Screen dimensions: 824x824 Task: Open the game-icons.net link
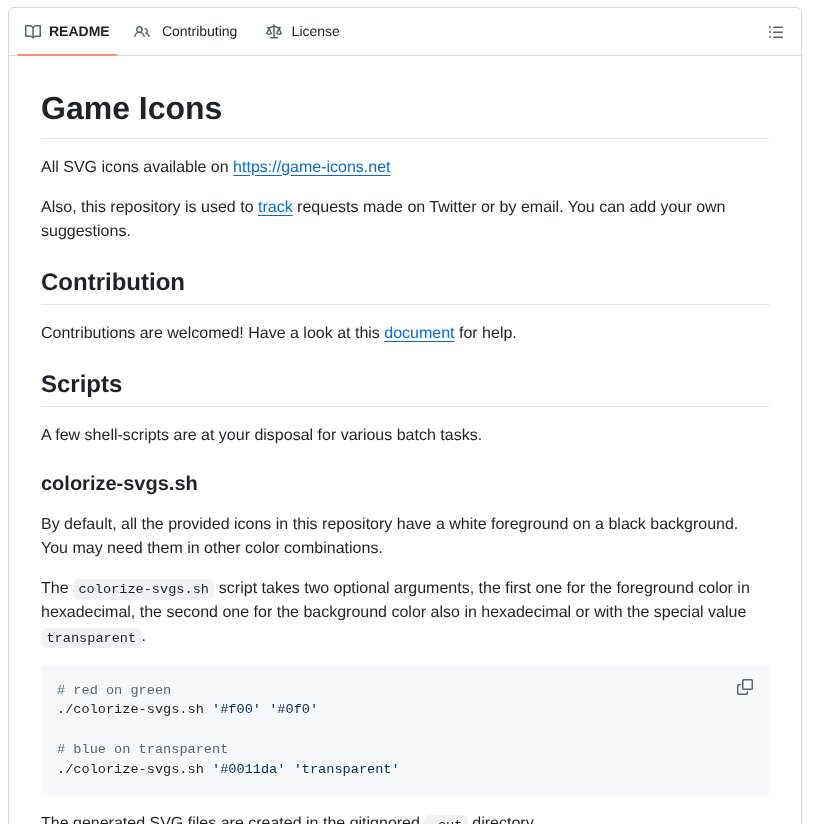point(311,167)
